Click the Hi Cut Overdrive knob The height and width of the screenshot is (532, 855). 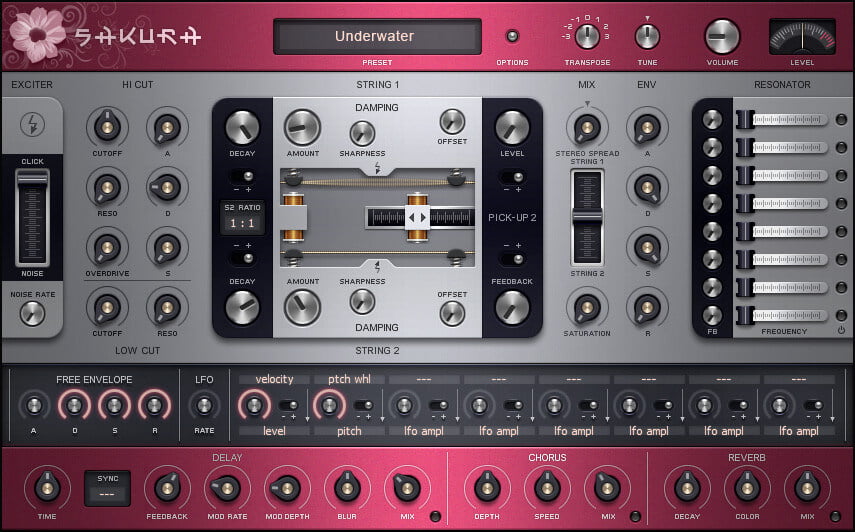pos(107,246)
